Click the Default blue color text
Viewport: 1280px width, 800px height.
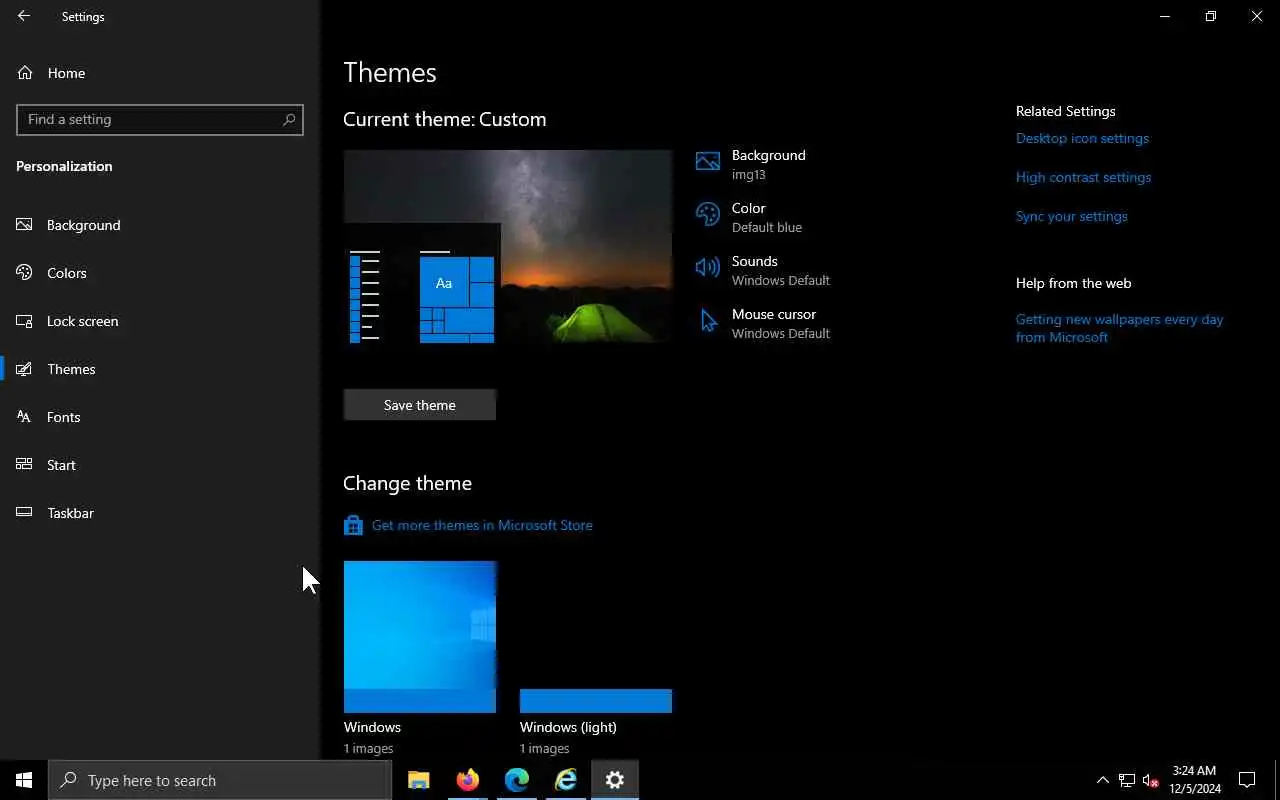tap(767, 227)
